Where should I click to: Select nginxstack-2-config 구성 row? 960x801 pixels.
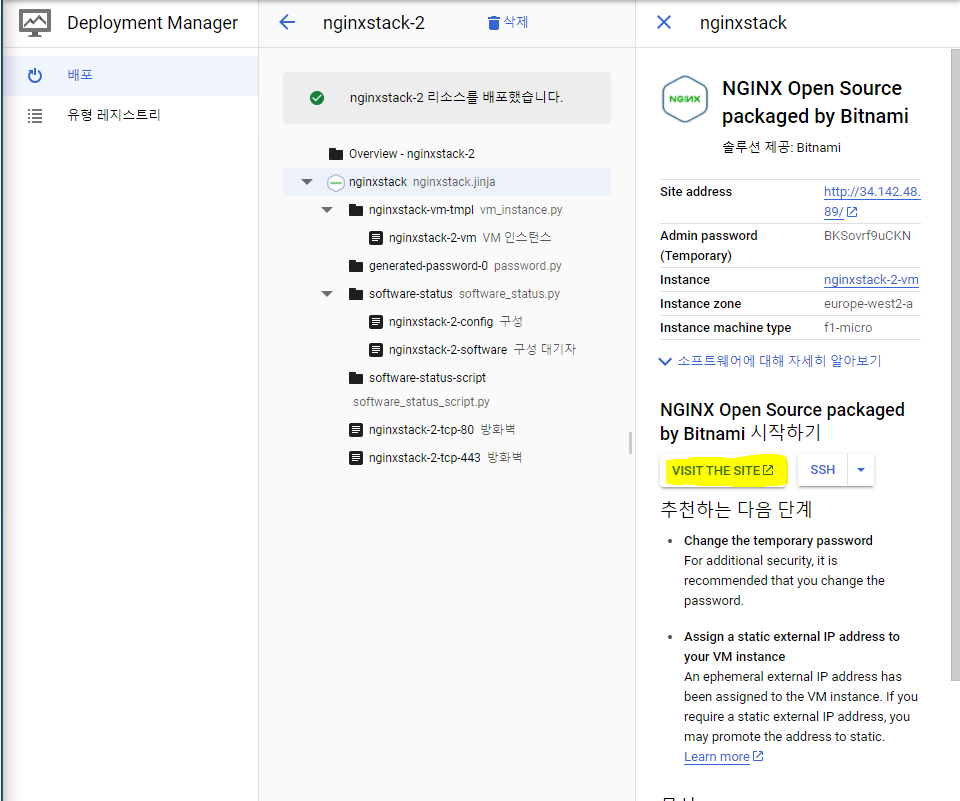tap(447, 322)
